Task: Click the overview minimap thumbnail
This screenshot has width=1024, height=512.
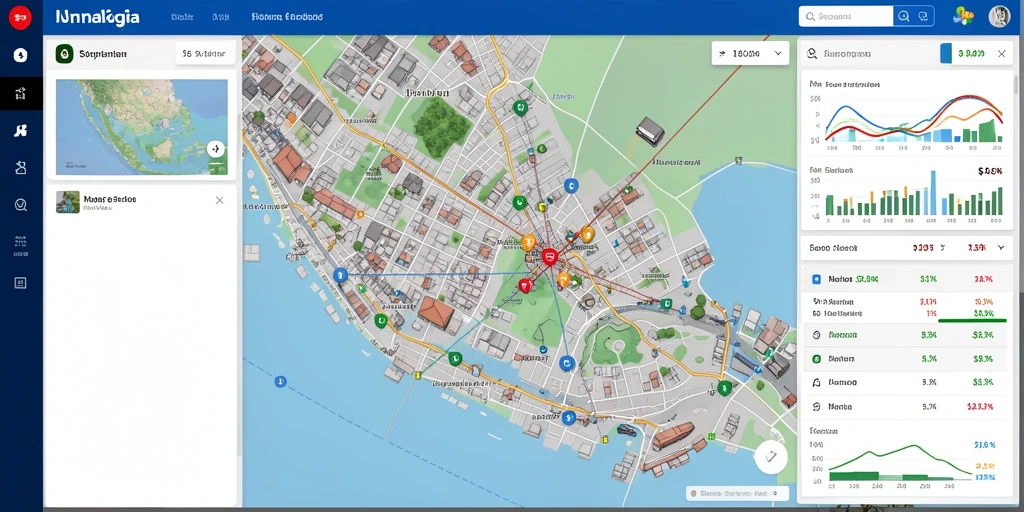Action: pyautogui.click(x=142, y=127)
